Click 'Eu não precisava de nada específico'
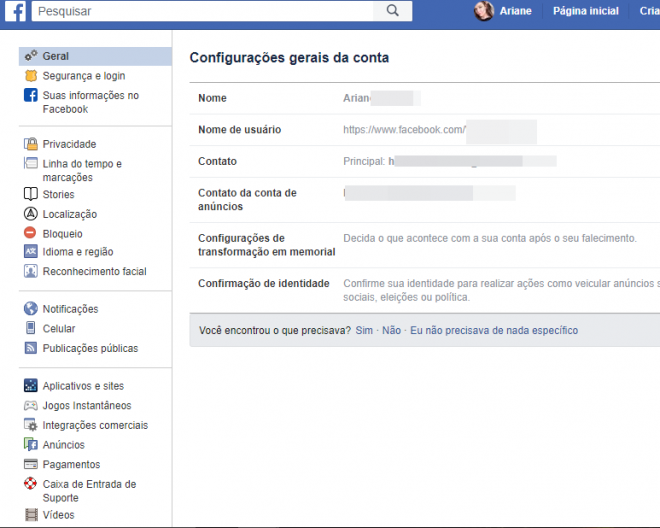This screenshot has width=660, height=528. click(494, 330)
